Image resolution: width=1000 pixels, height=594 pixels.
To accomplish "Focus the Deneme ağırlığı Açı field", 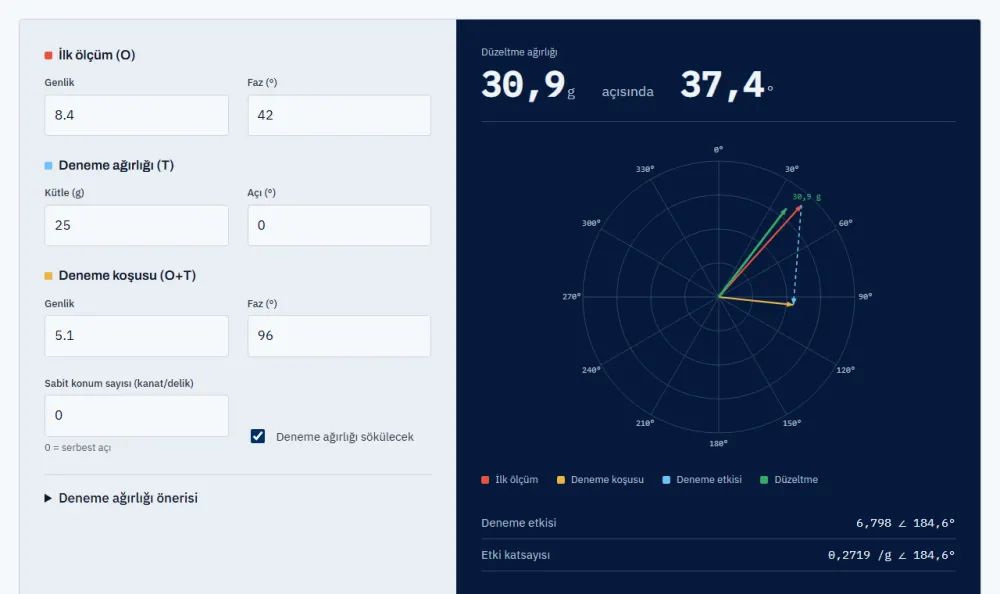I will click(339, 225).
